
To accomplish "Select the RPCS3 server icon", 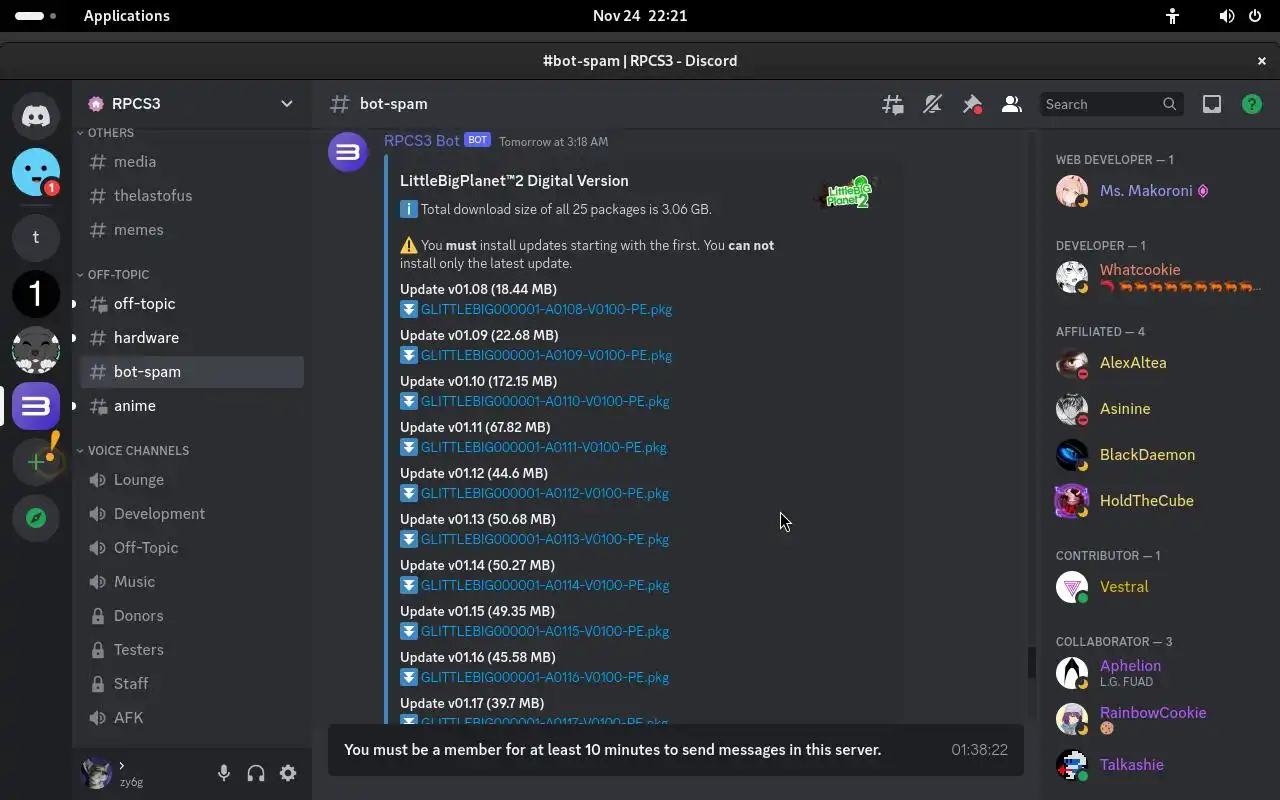I will (36, 406).
